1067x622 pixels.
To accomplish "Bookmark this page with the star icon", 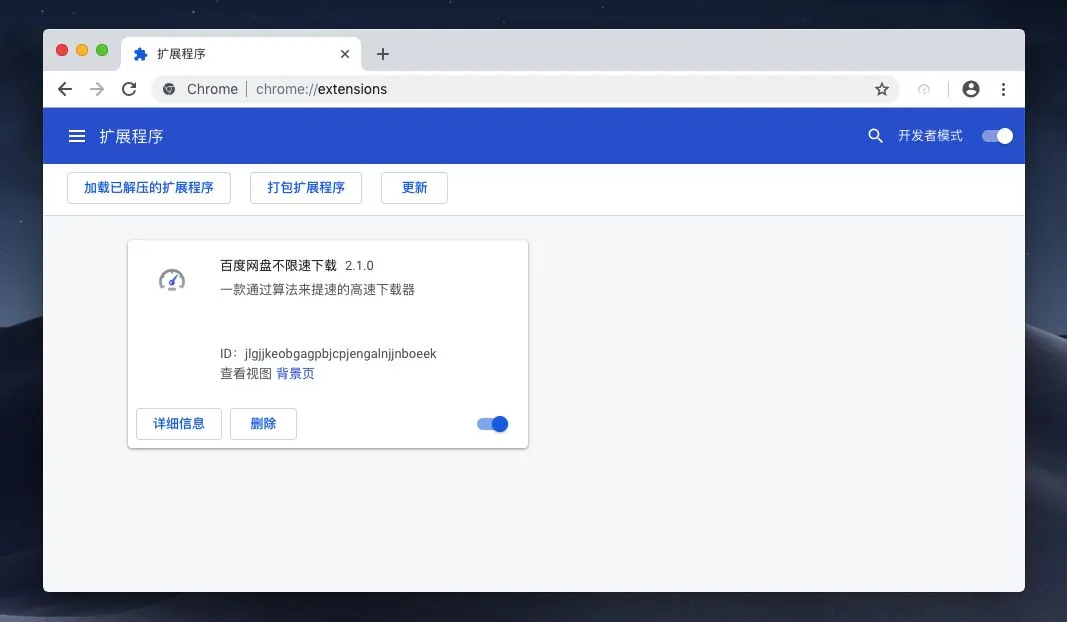I will [x=882, y=89].
